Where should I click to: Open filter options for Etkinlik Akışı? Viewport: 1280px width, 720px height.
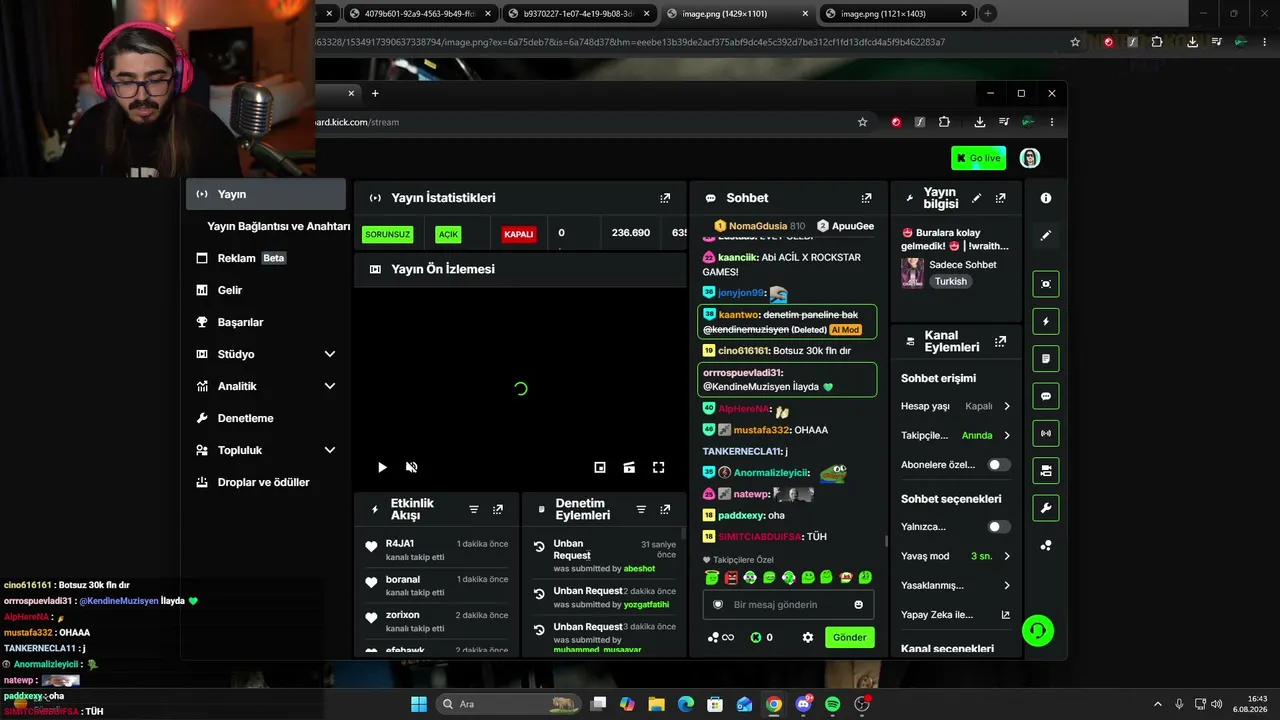(474, 509)
